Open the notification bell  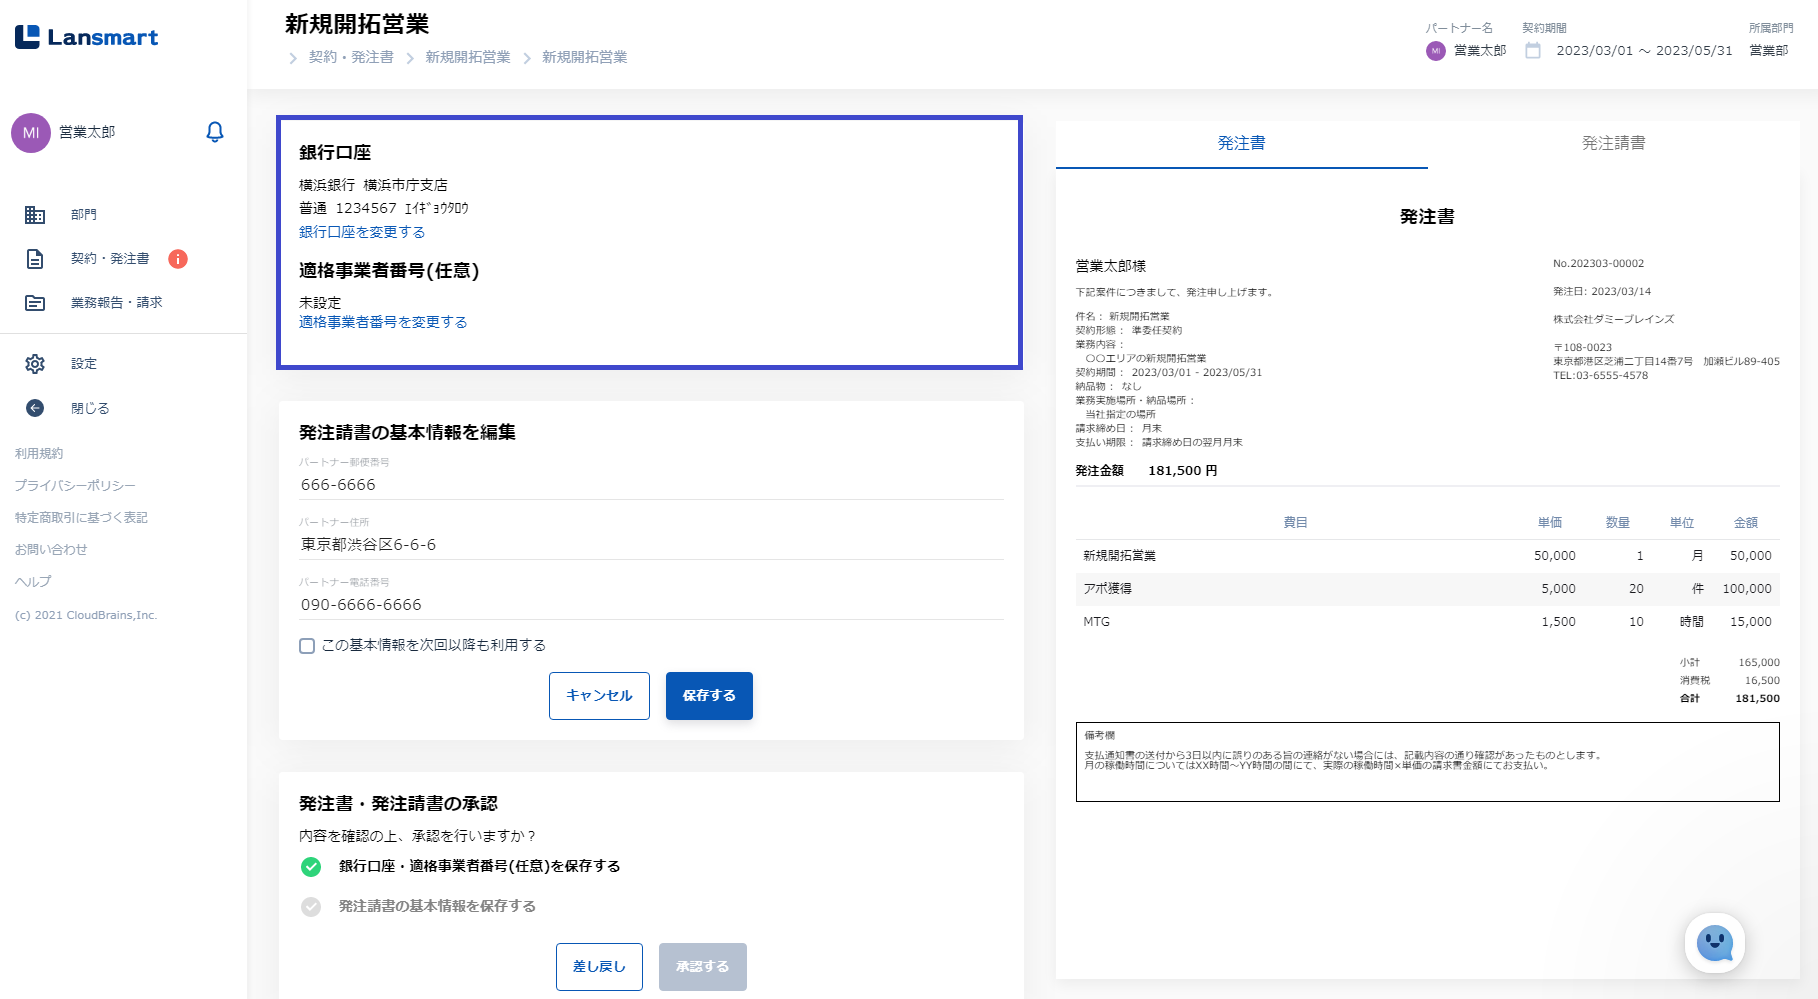point(215,132)
